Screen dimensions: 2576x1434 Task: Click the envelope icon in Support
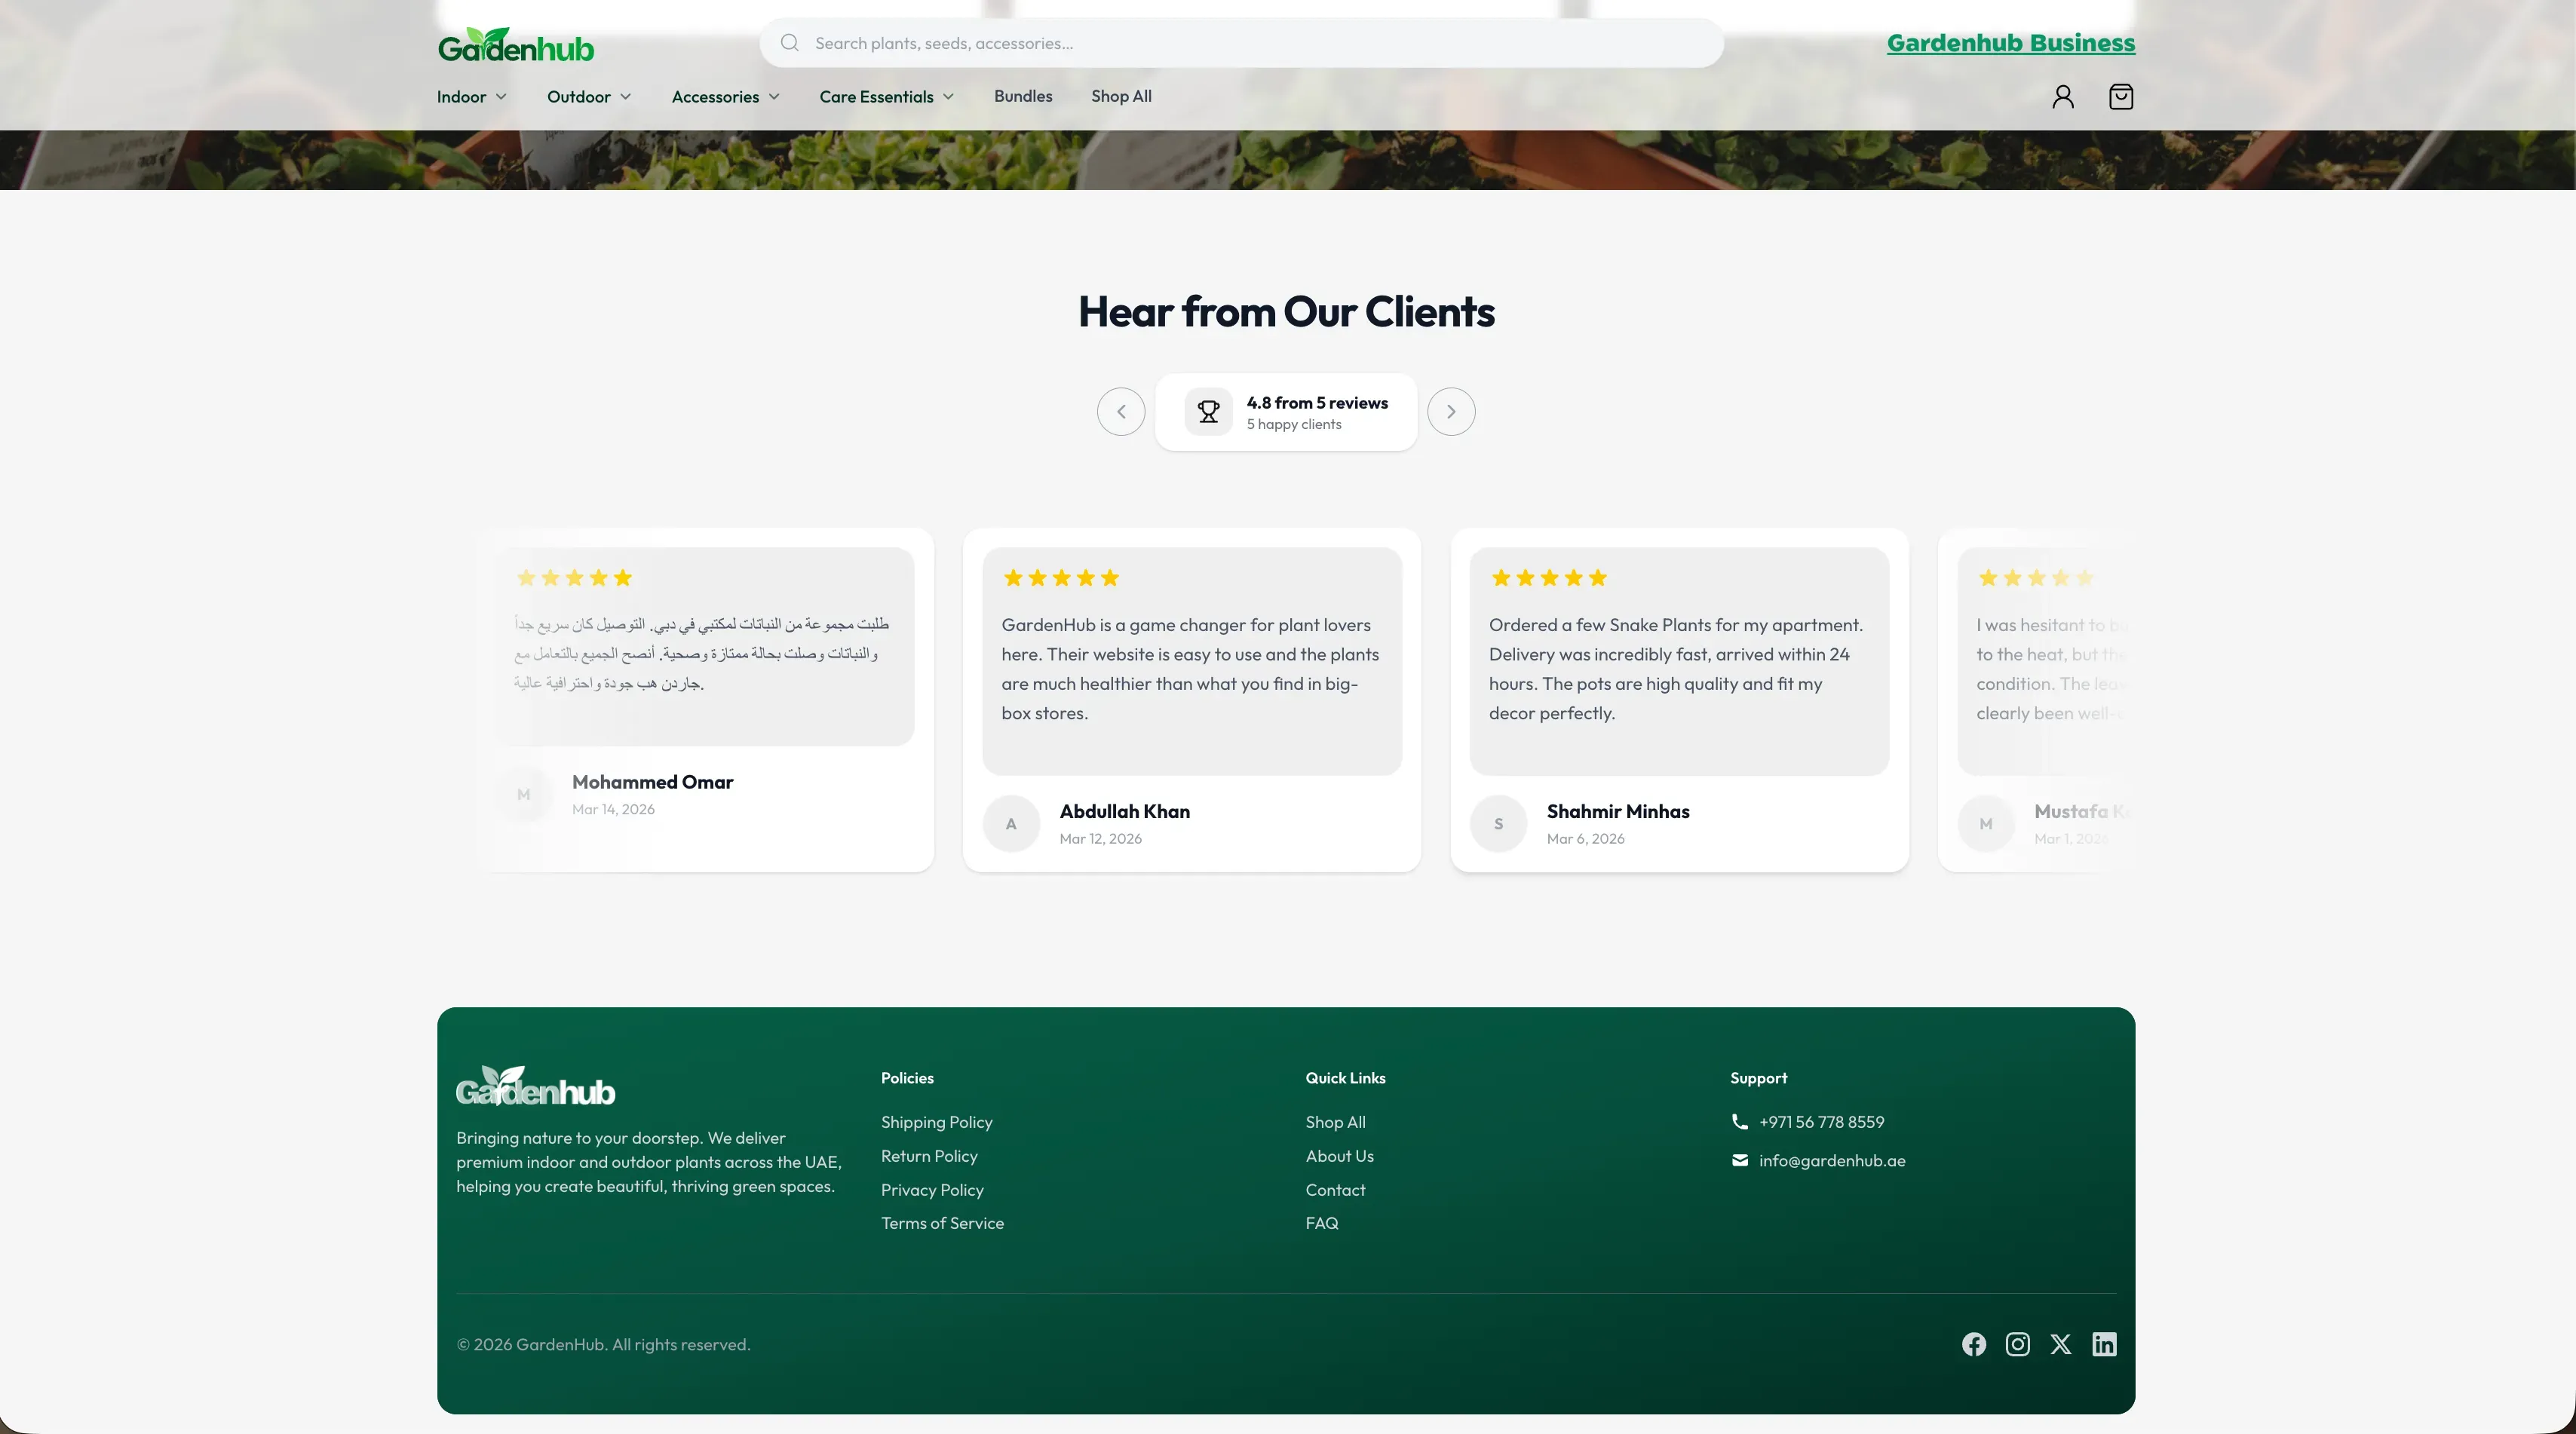[1739, 1160]
